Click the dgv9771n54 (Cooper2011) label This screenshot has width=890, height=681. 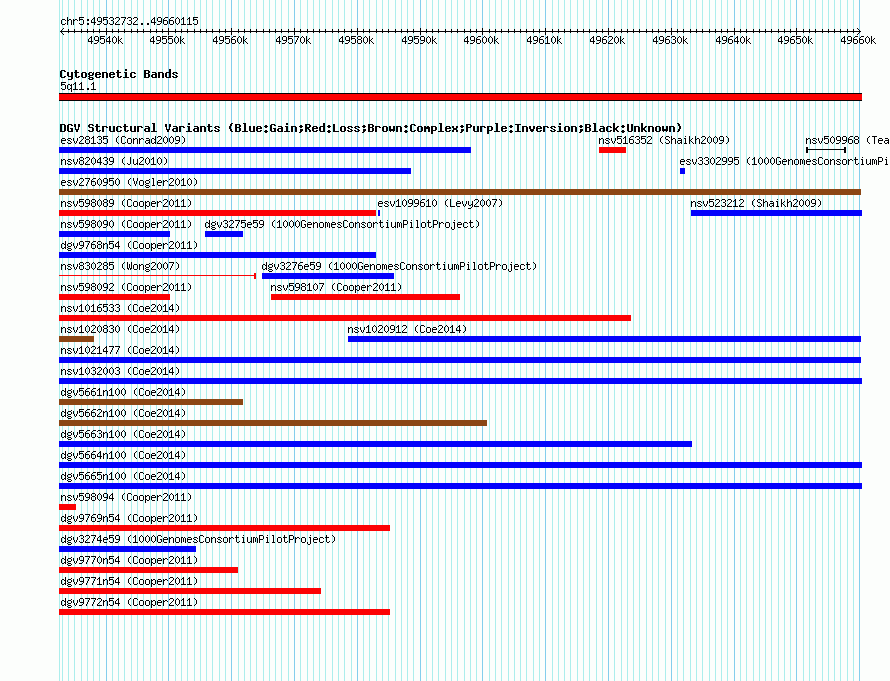point(129,581)
